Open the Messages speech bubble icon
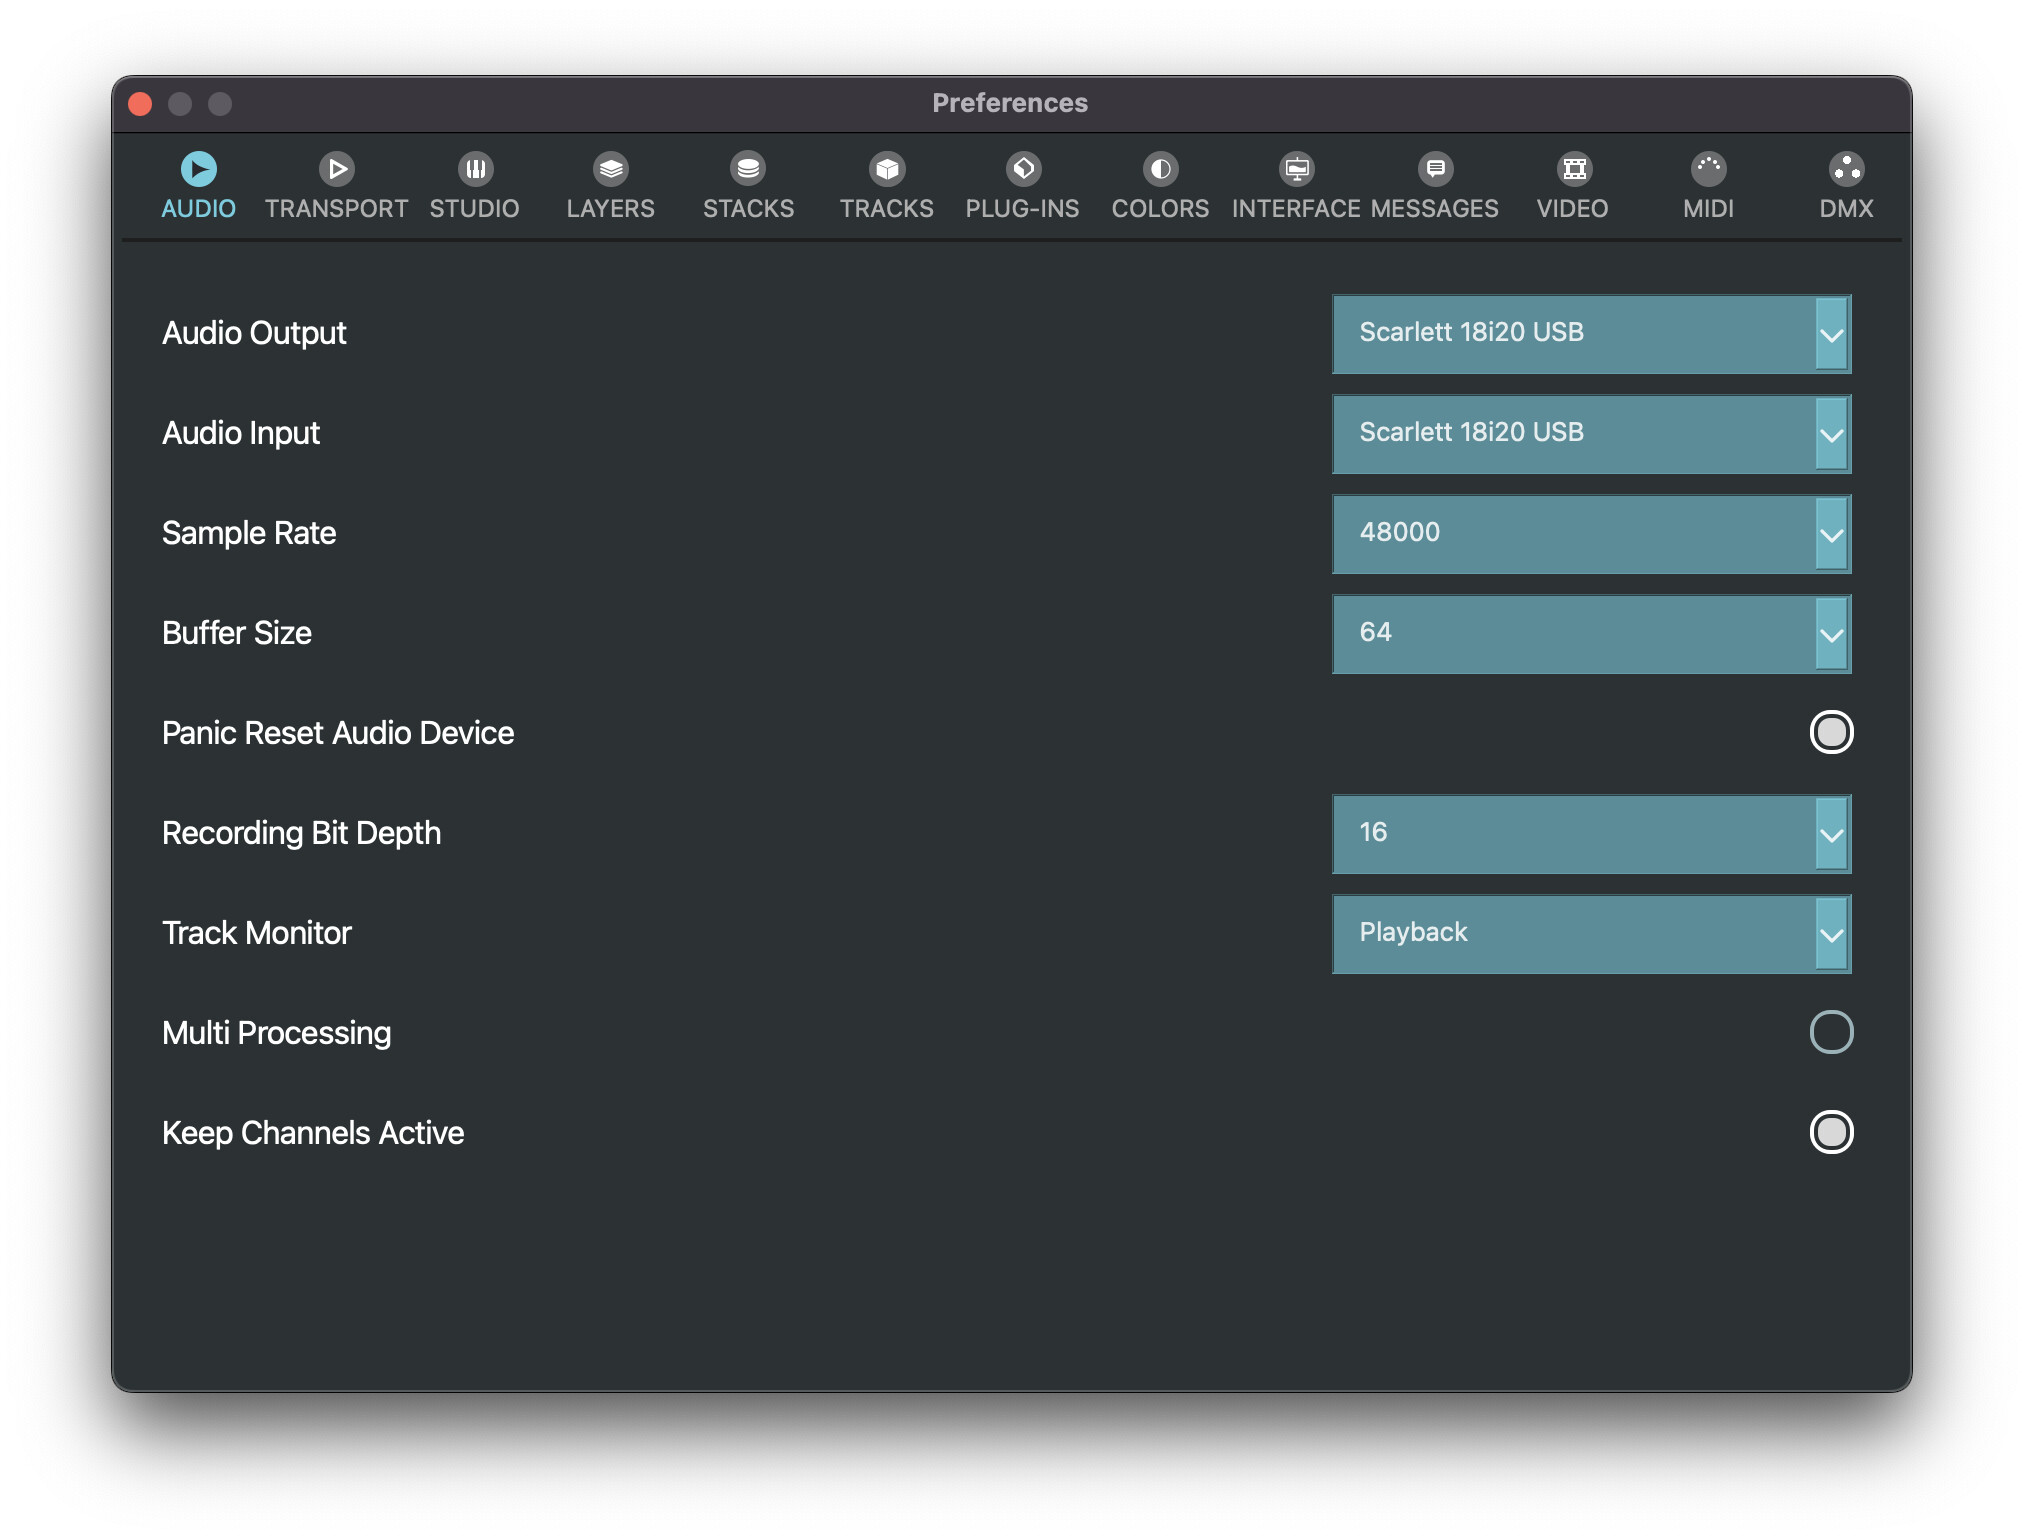This screenshot has width=2024, height=1540. [1435, 169]
